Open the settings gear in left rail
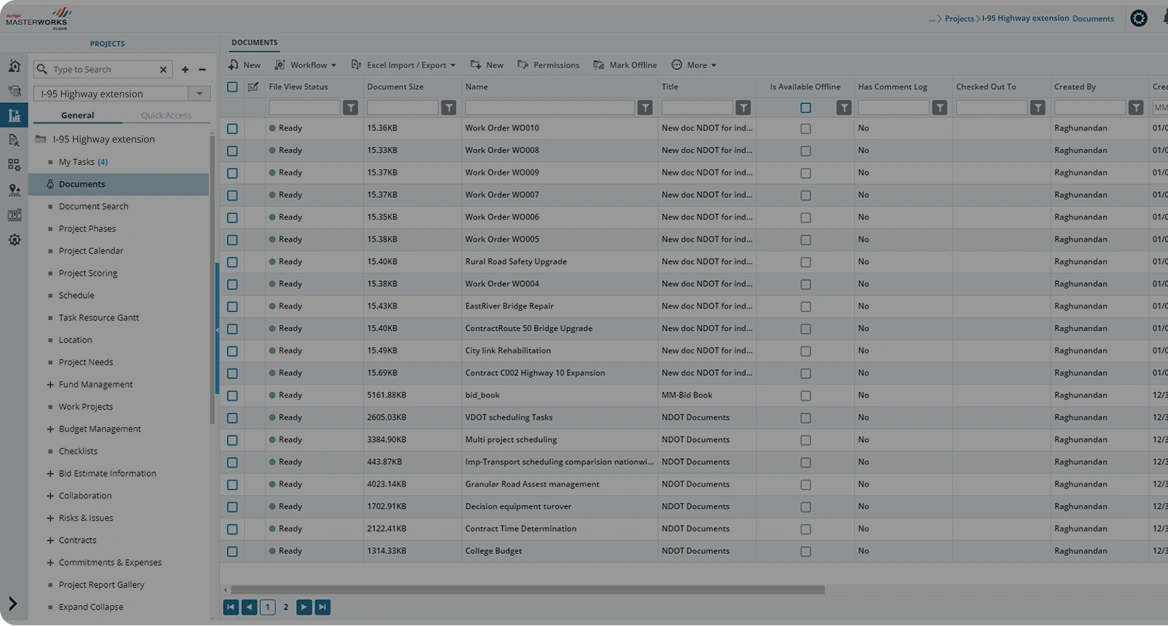 click(14, 240)
